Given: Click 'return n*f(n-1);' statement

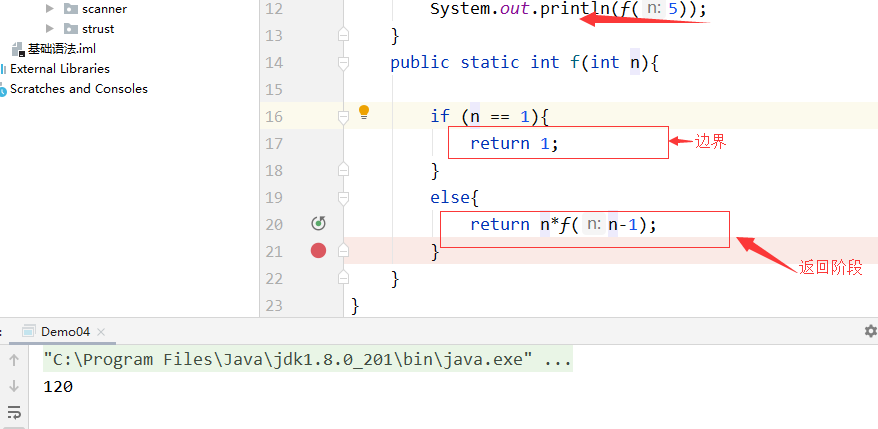Looking at the screenshot, I should (563, 225).
